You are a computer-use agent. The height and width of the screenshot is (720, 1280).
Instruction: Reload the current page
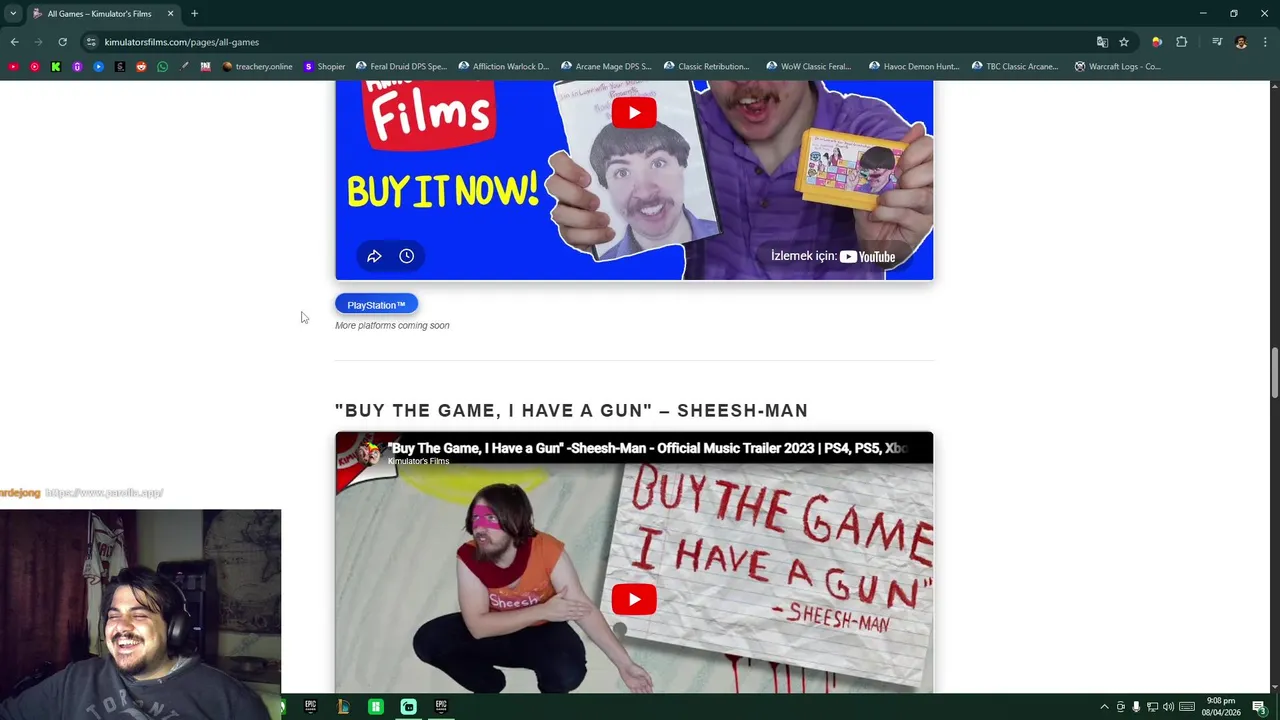pyautogui.click(x=62, y=42)
